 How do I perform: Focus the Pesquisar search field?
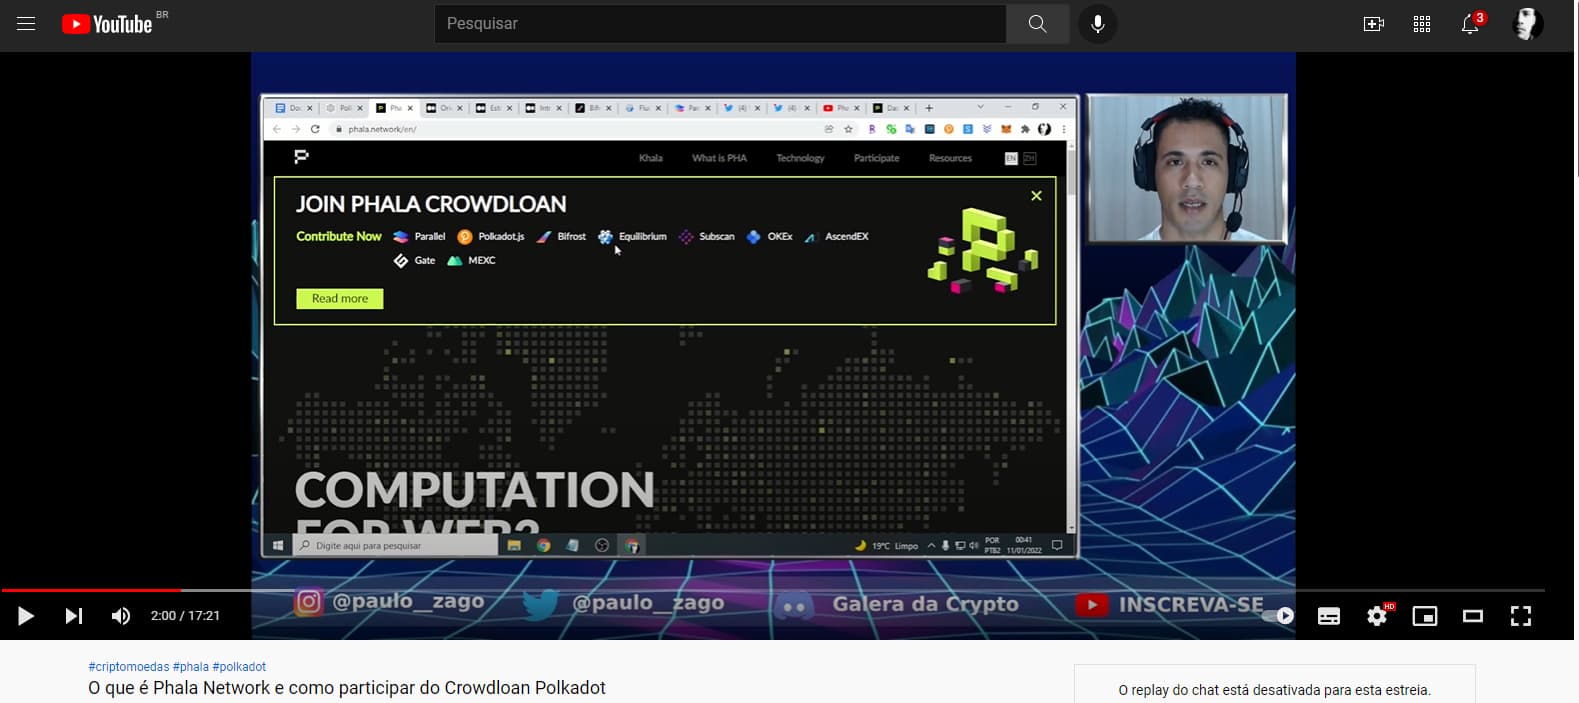(x=720, y=23)
